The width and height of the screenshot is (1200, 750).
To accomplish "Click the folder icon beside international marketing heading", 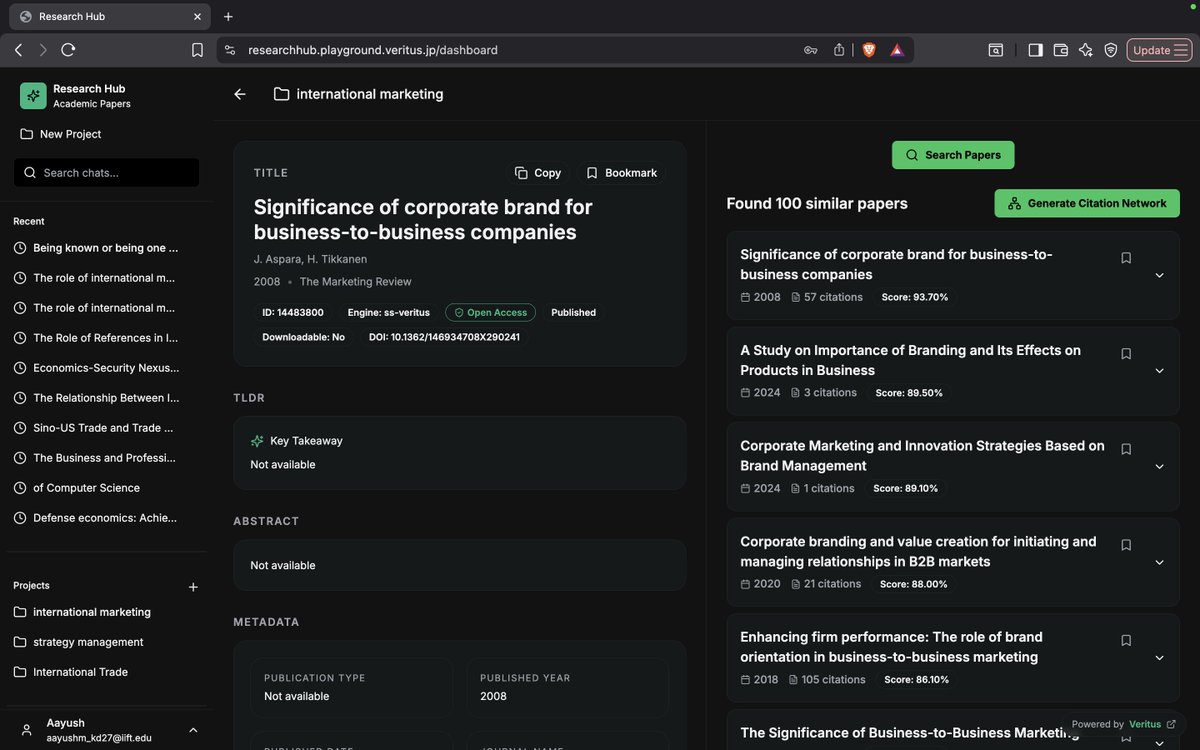I will [x=281, y=94].
